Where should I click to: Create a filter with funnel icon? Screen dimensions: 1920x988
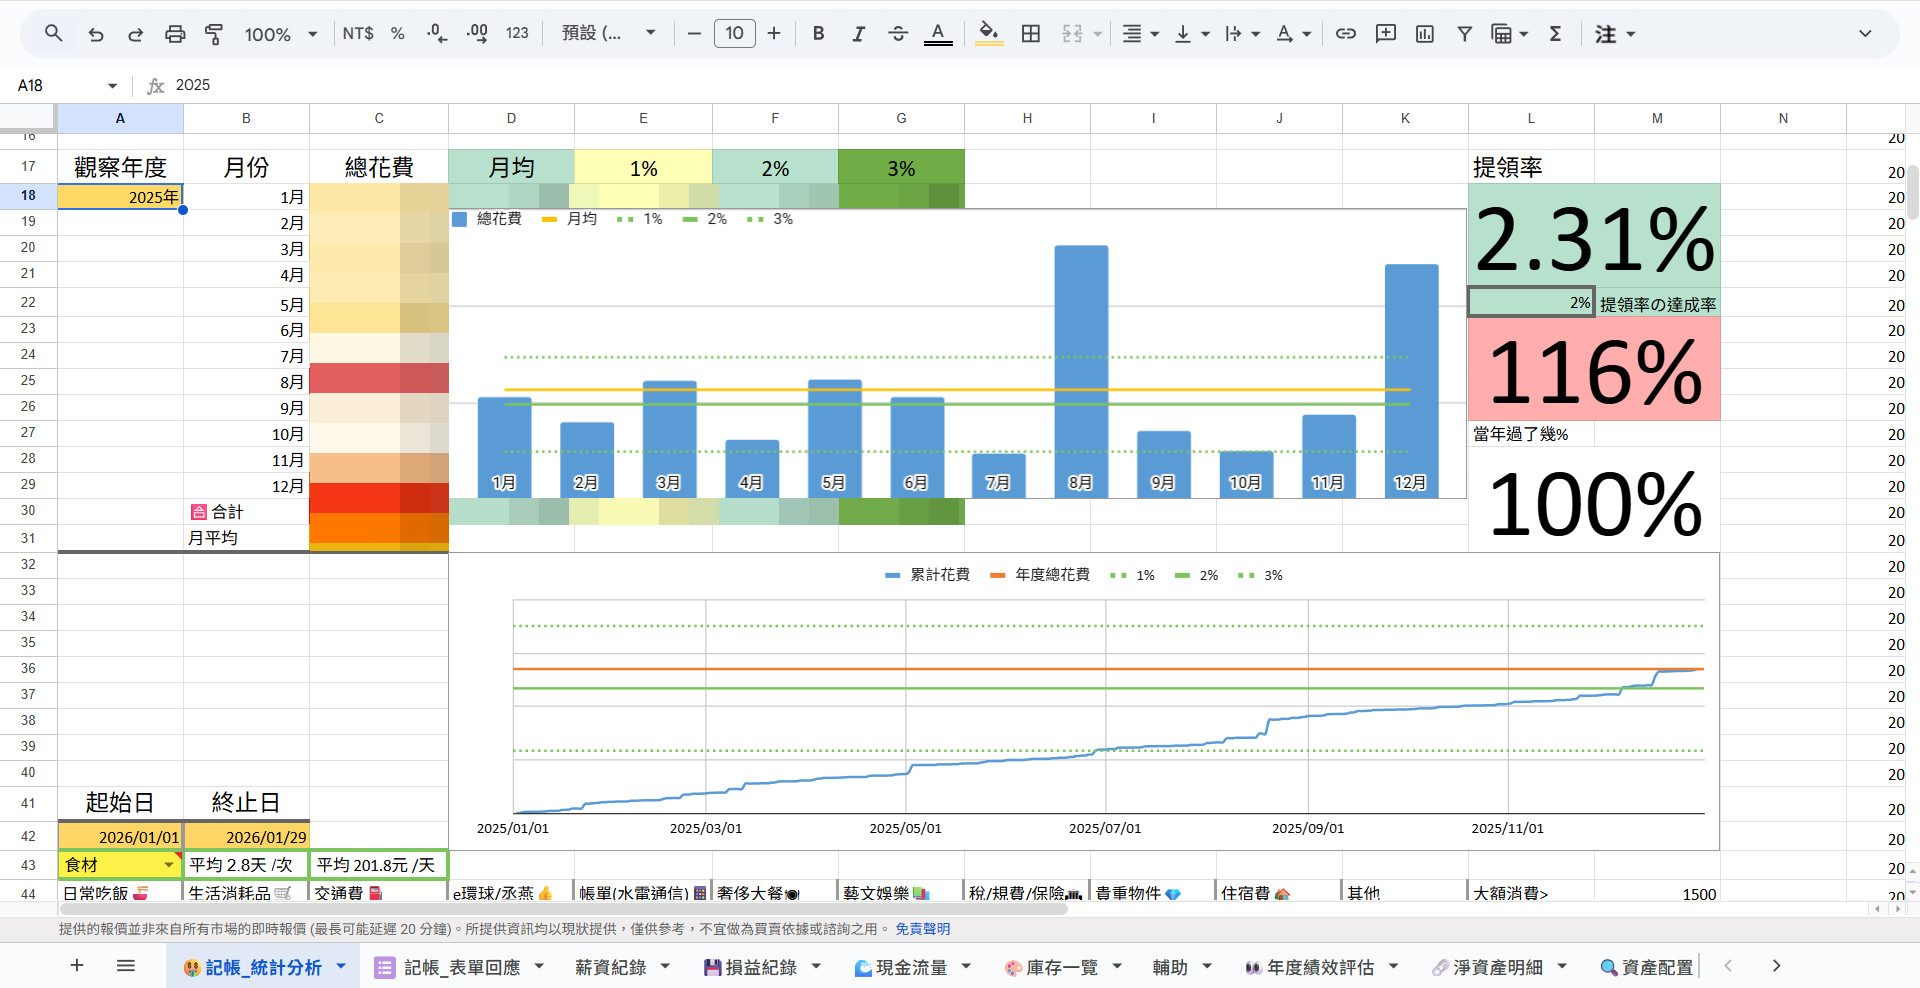click(x=1464, y=34)
